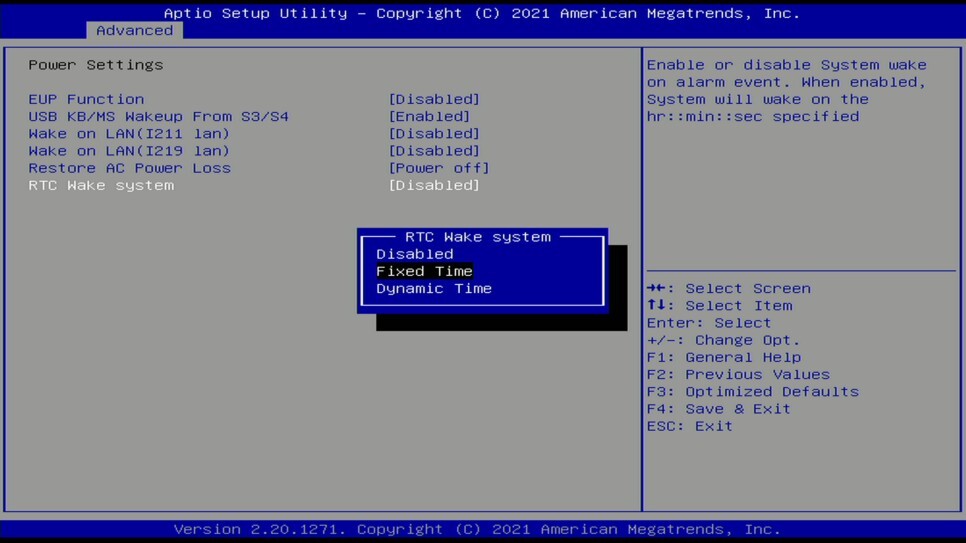Click the ESC: Exit hint
The width and height of the screenshot is (966, 543).
point(689,427)
